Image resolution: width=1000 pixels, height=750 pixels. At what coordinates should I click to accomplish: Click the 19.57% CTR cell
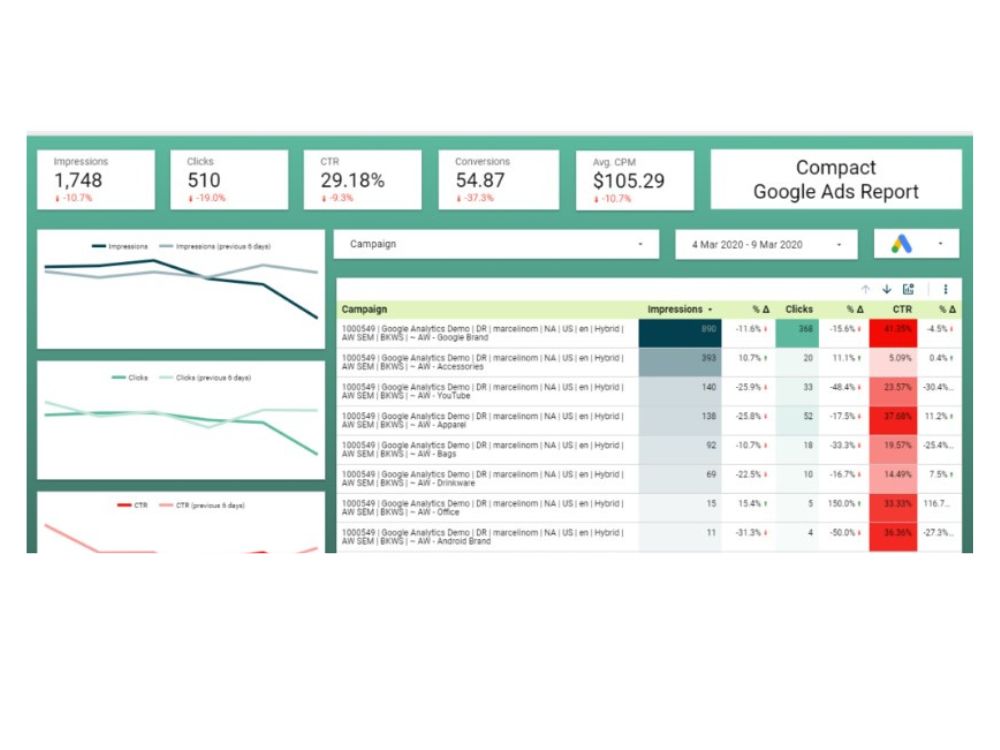(x=893, y=450)
